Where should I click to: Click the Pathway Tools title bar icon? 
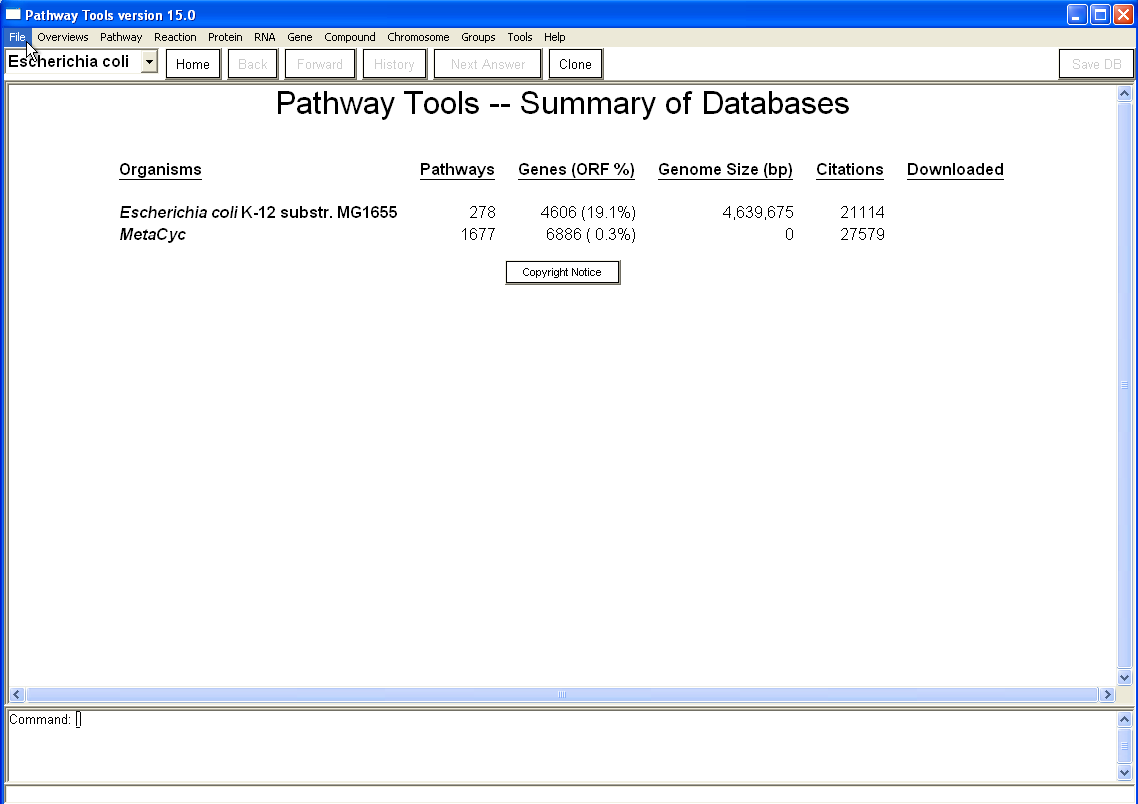[x=13, y=15]
